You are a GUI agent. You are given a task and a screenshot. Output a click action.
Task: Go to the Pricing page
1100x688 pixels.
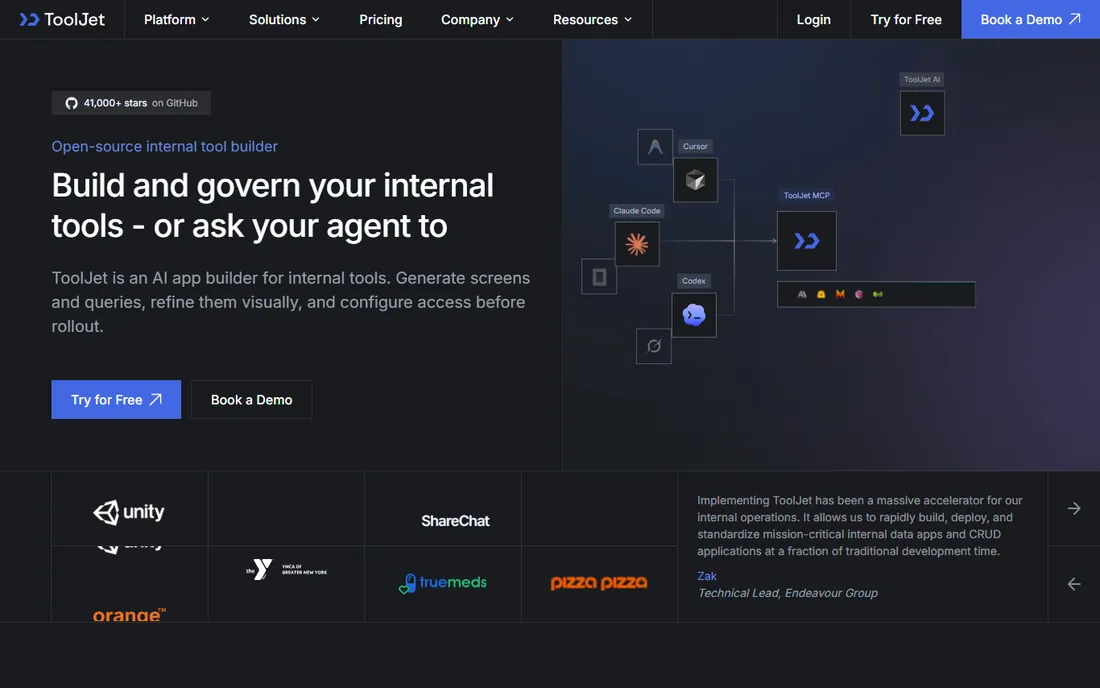[381, 20]
